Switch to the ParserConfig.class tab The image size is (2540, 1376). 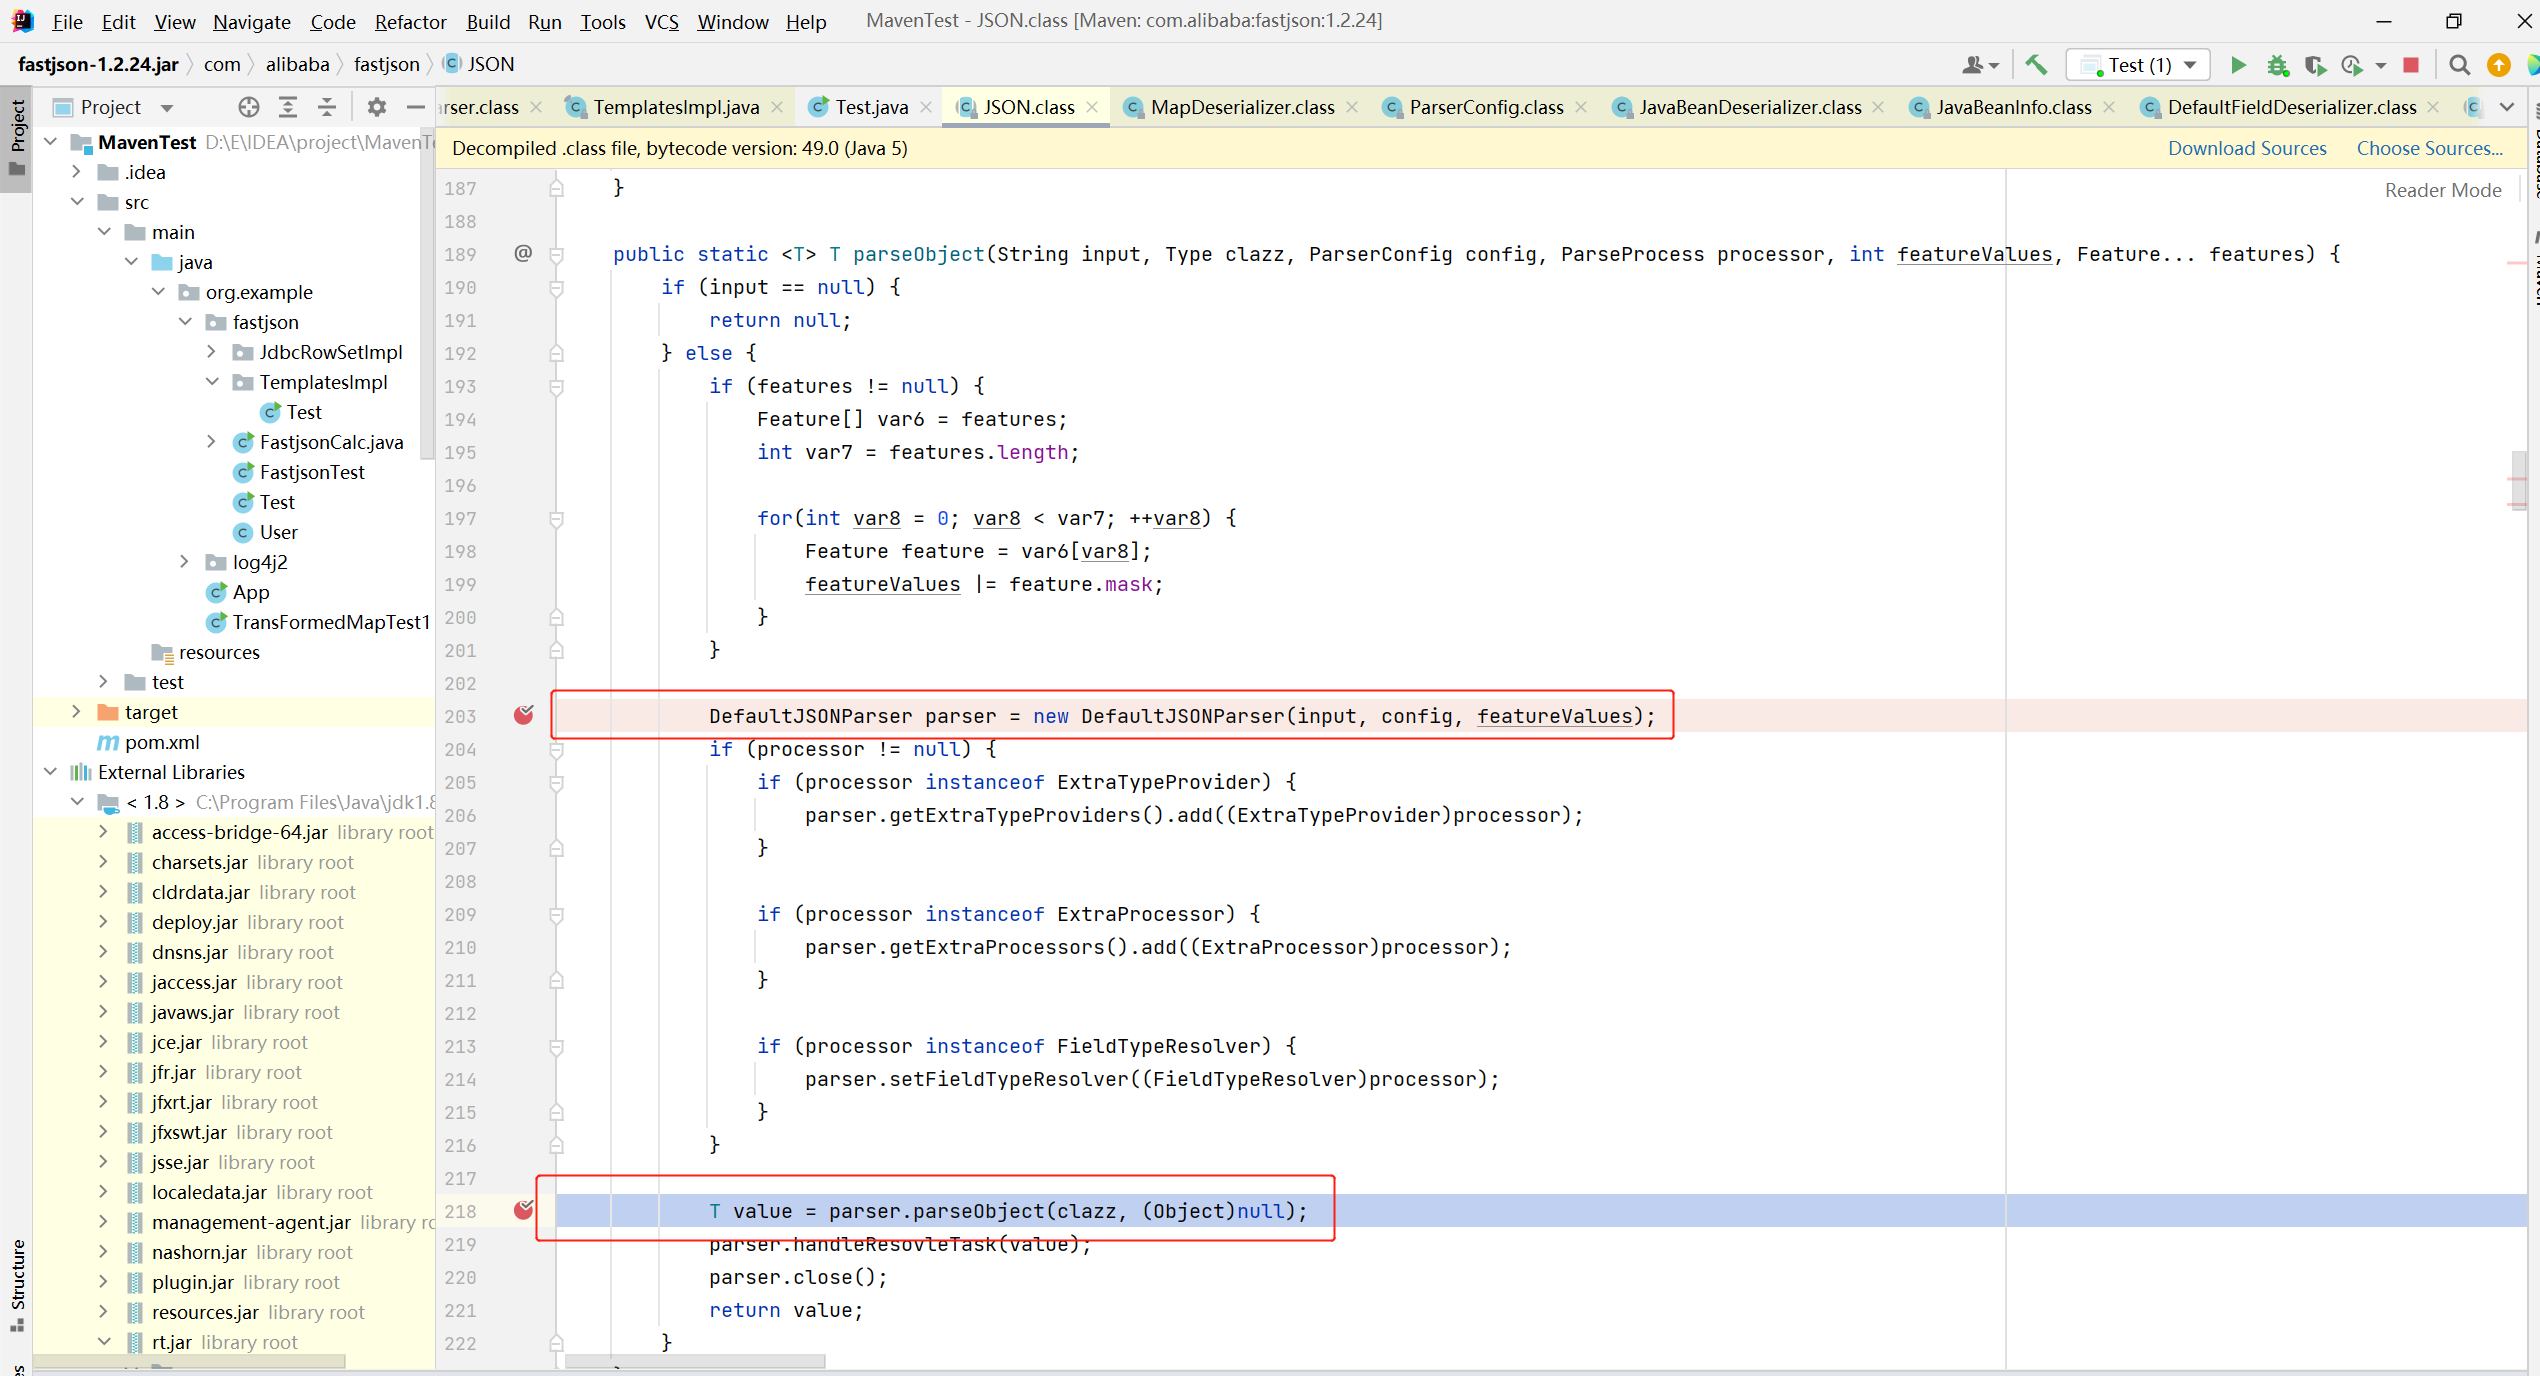[1485, 107]
